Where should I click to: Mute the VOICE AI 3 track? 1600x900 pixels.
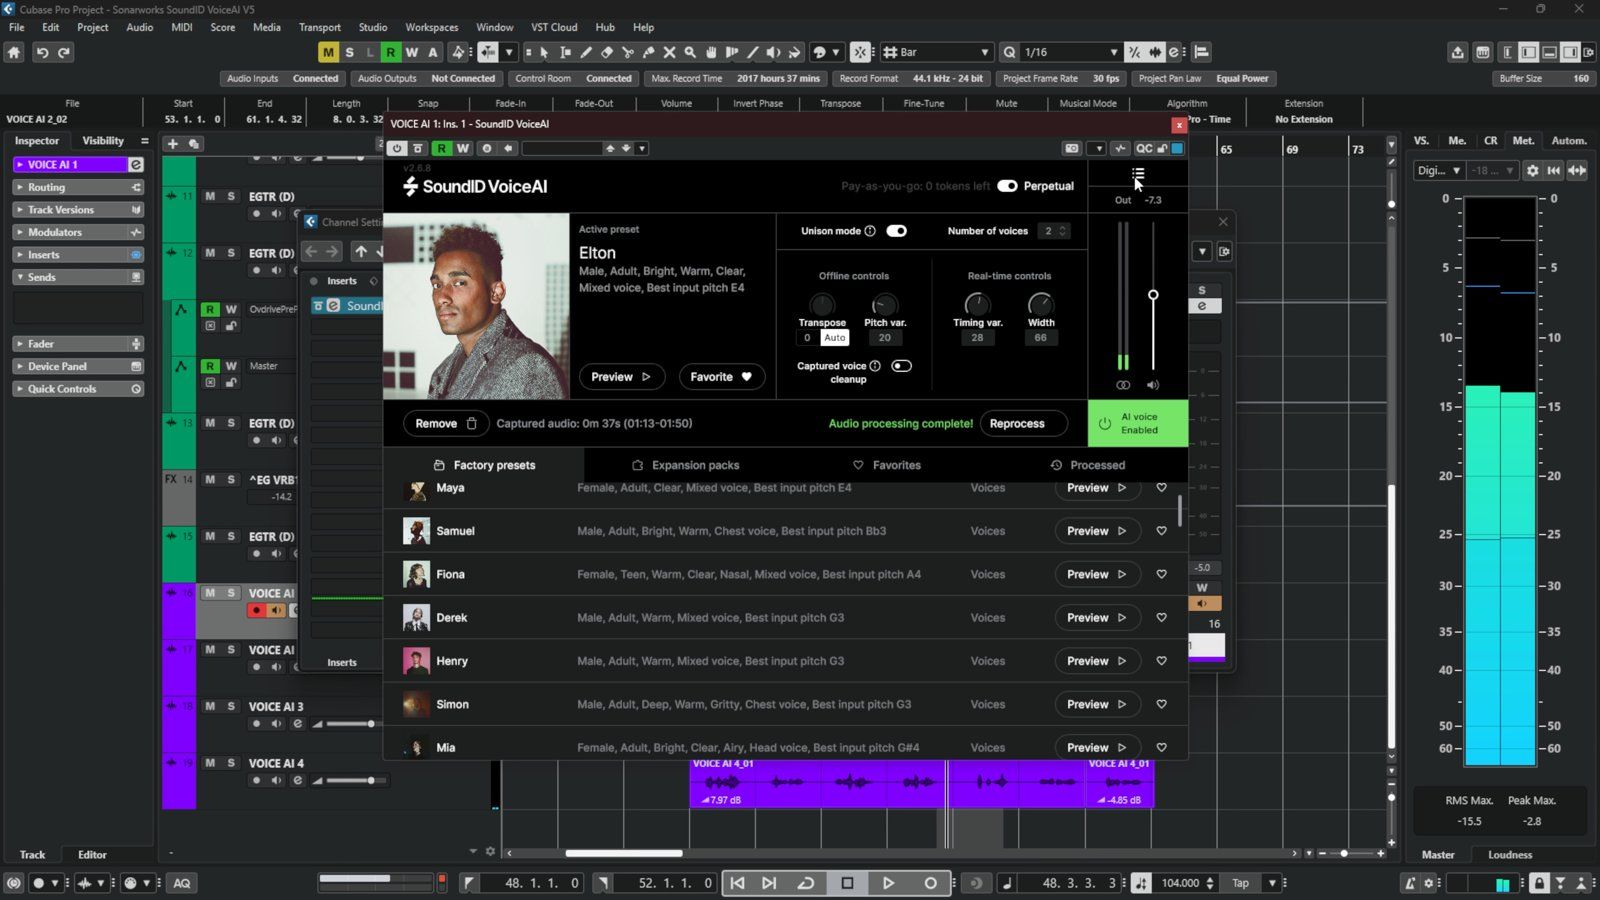210,706
